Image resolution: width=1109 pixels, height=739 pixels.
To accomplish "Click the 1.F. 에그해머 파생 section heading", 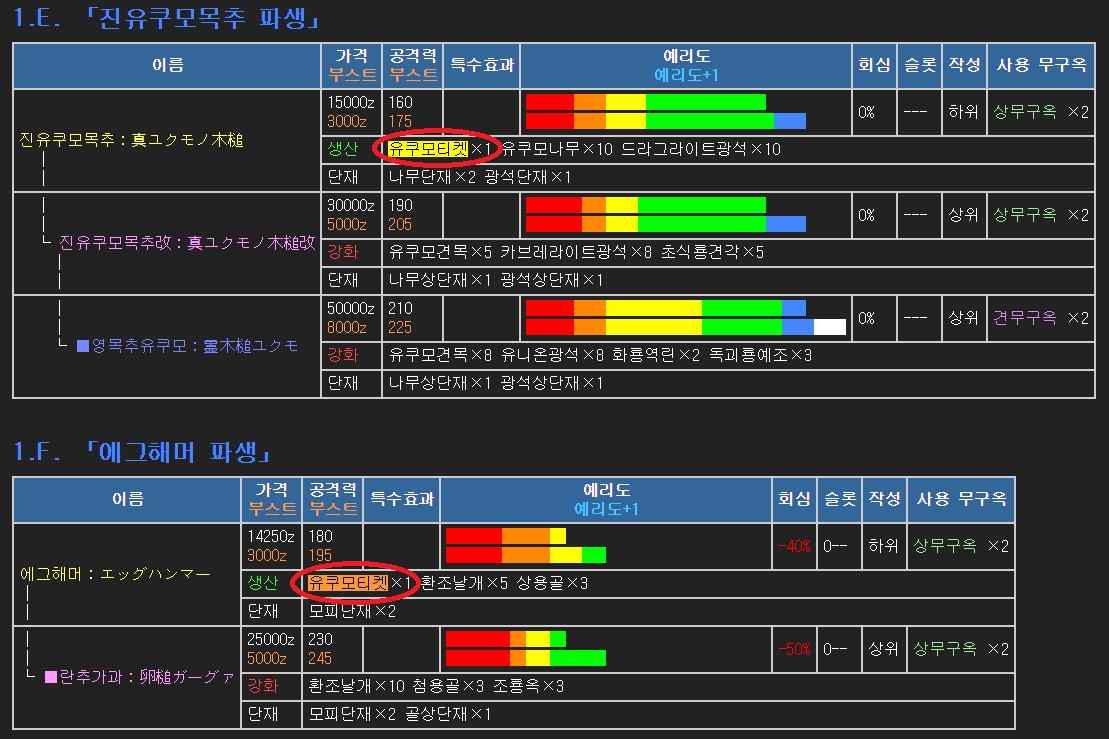I will (144, 452).
